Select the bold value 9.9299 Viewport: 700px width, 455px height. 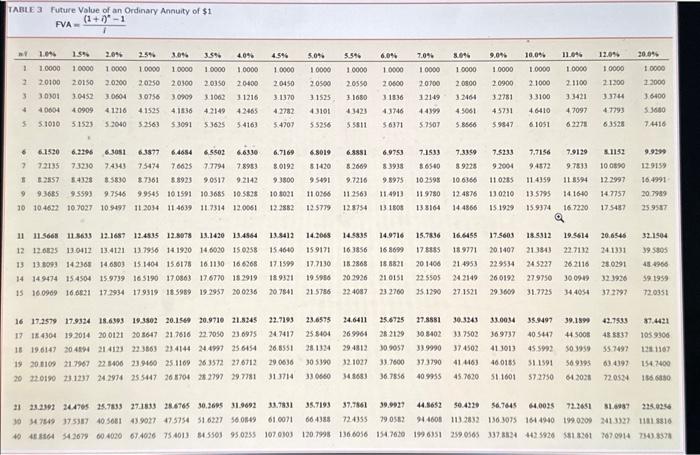pyautogui.click(x=655, y=152)
